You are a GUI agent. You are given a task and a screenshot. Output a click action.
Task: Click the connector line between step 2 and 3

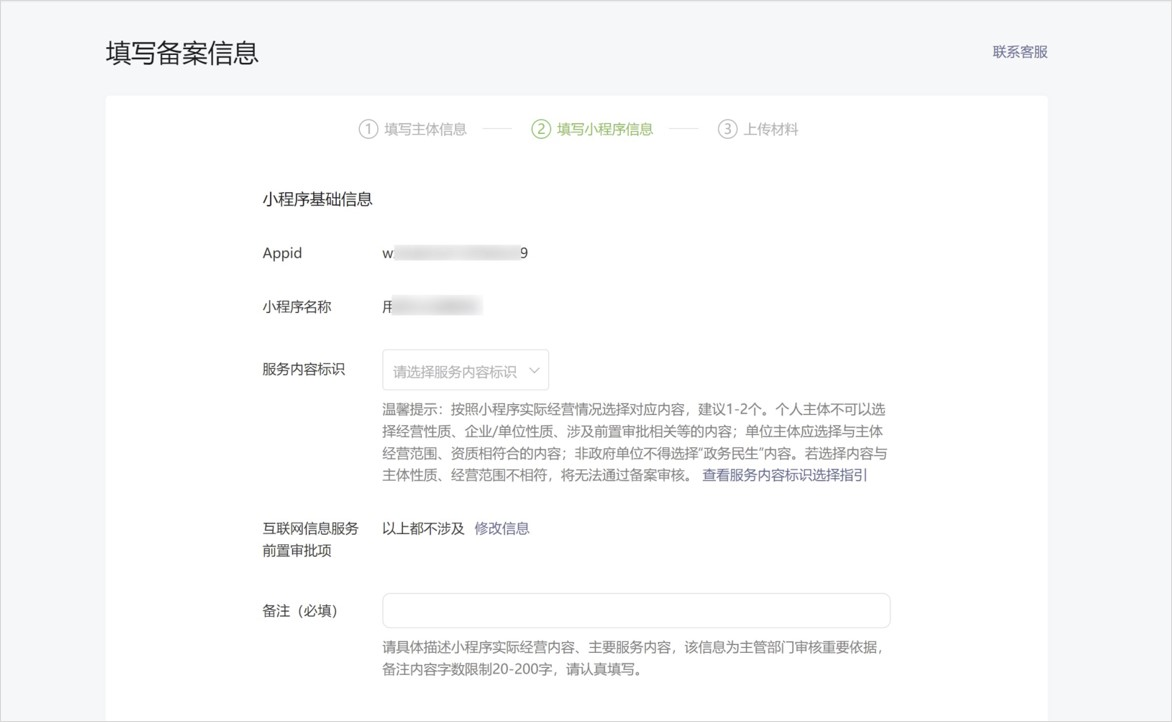click(682, 128)
